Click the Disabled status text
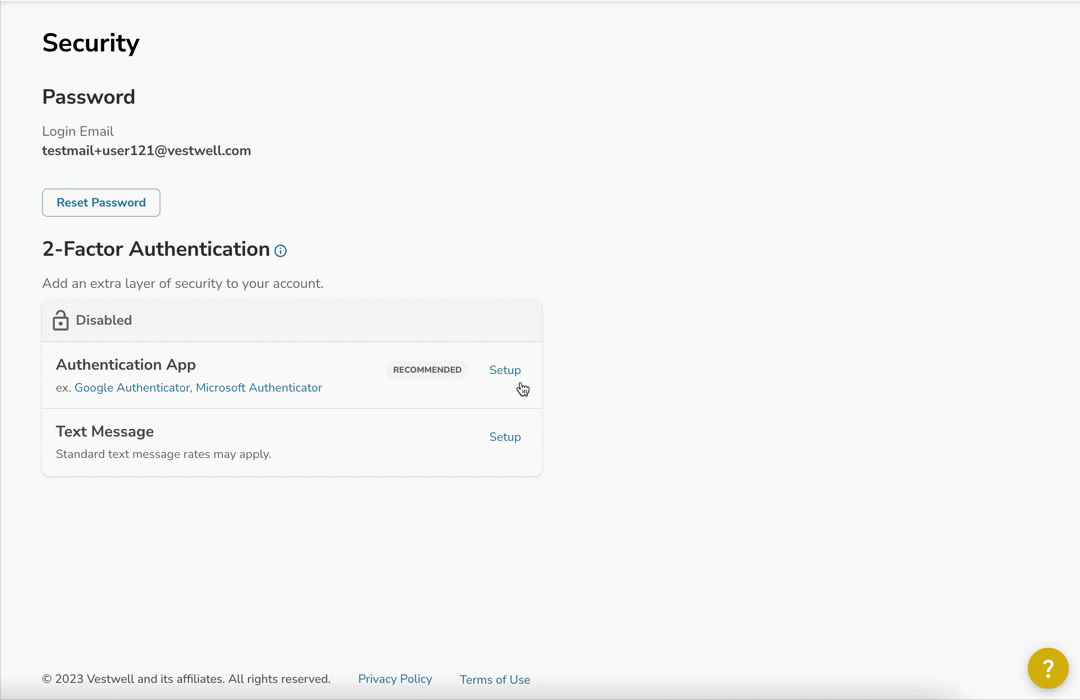Screen dimensions: 1080x700 click(104, 320)
